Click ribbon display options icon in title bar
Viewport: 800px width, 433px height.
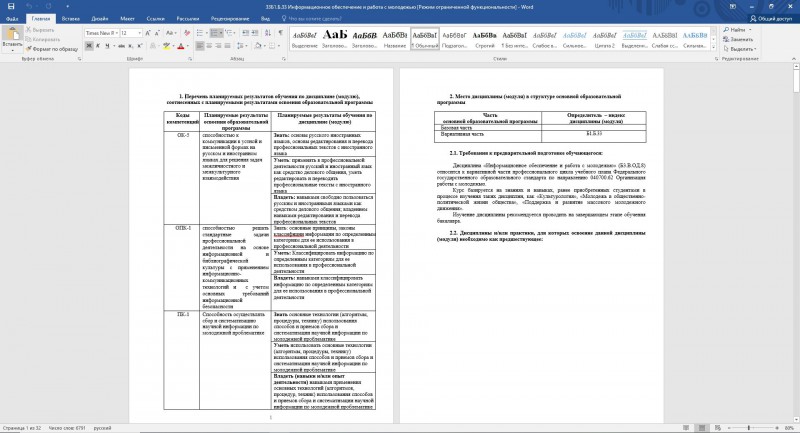click(733, 7)
